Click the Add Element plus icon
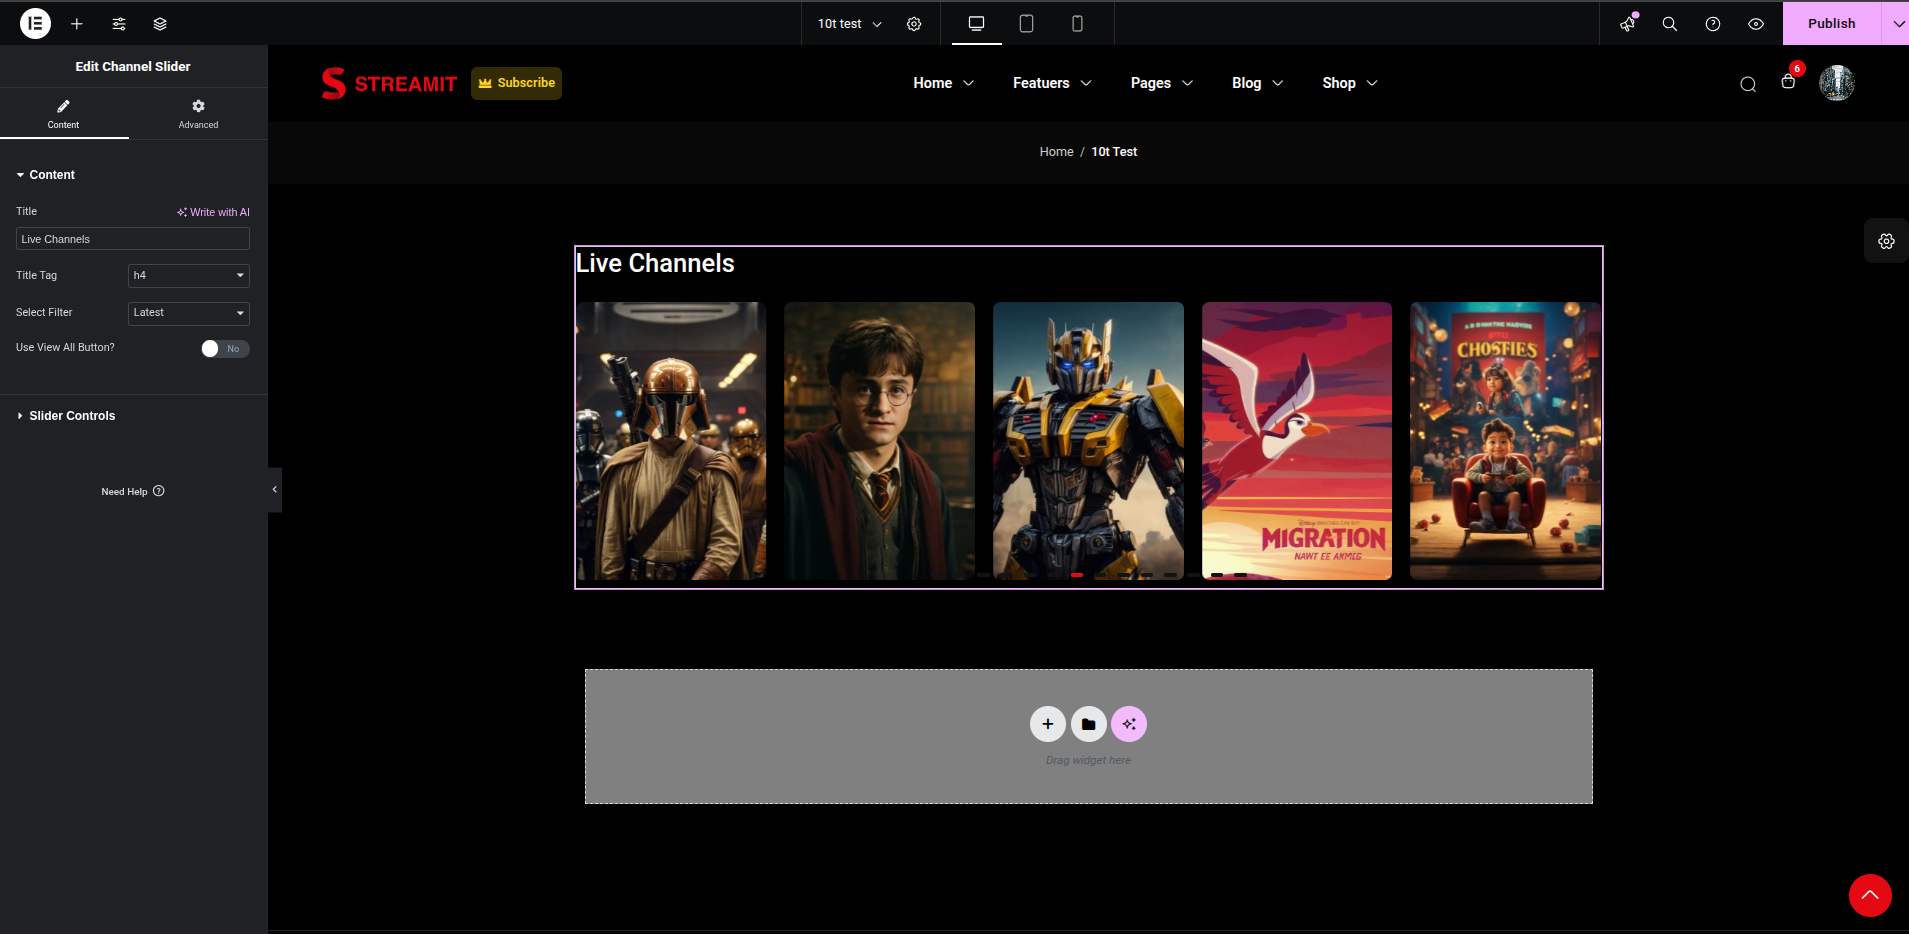This screenshot has height=934, width=1909. 77,24
